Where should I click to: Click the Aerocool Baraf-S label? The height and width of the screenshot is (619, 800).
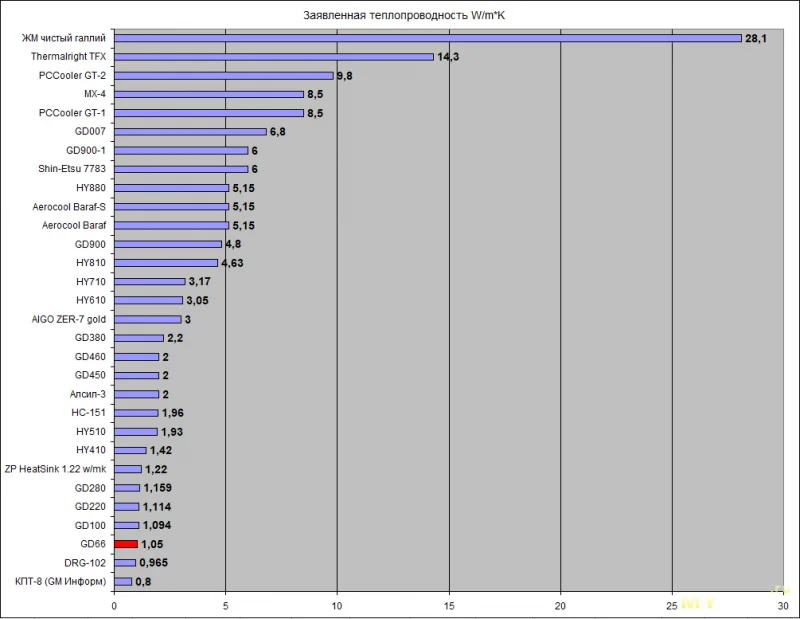69,206
